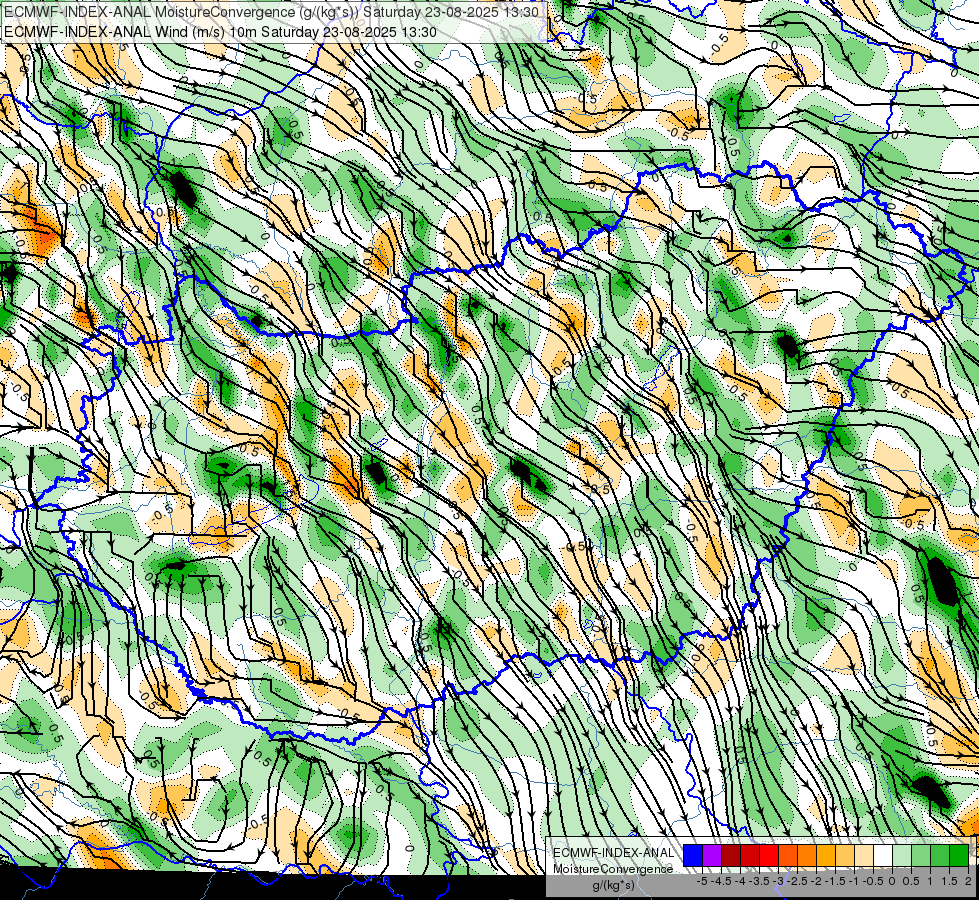
Task: Pick the bright red swatch left of -3
Action: pos(769,856)
